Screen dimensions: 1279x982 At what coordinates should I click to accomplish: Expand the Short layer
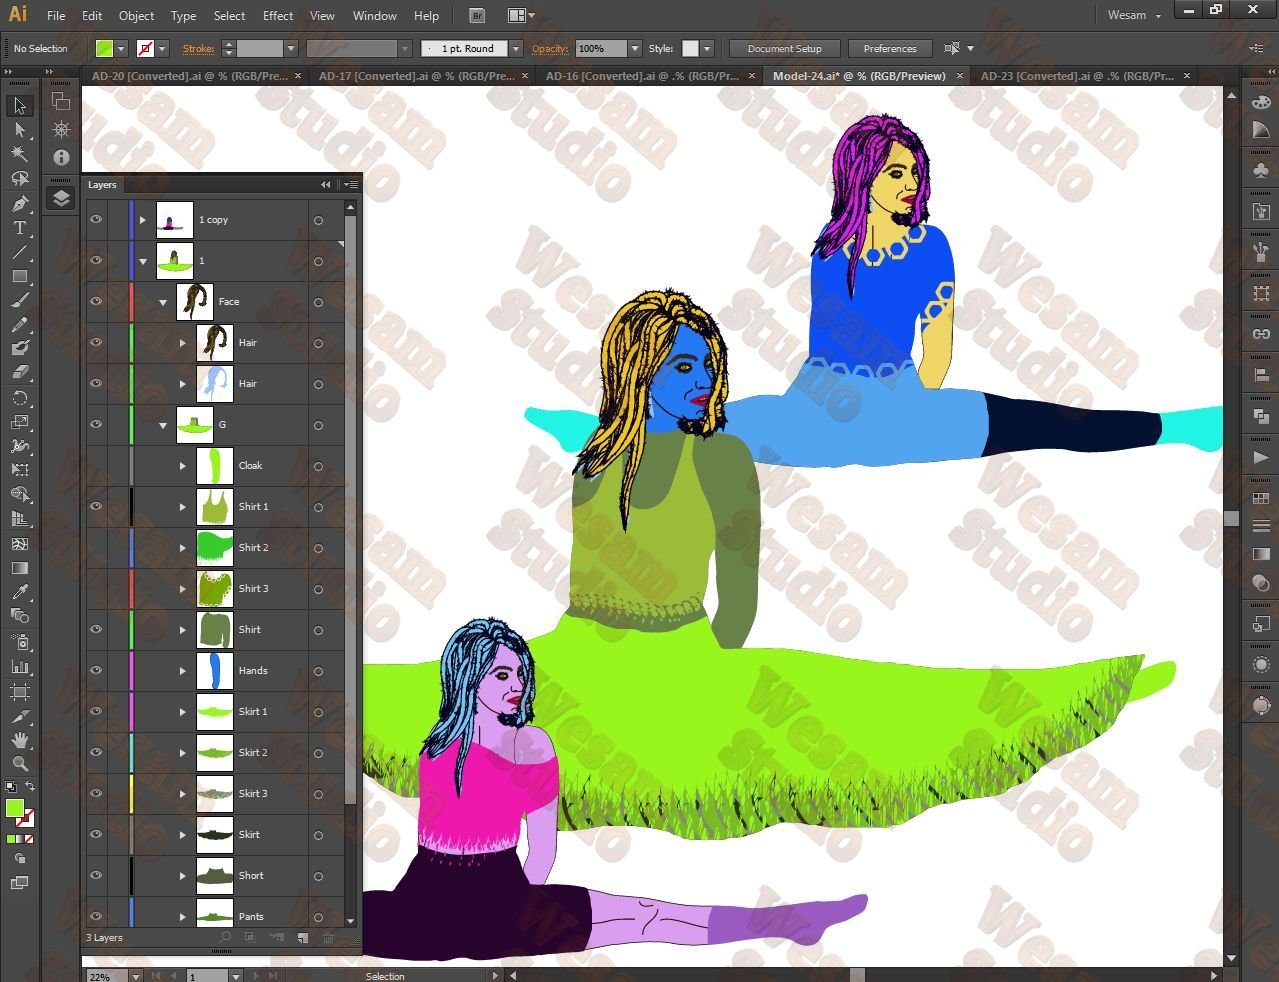183,876
